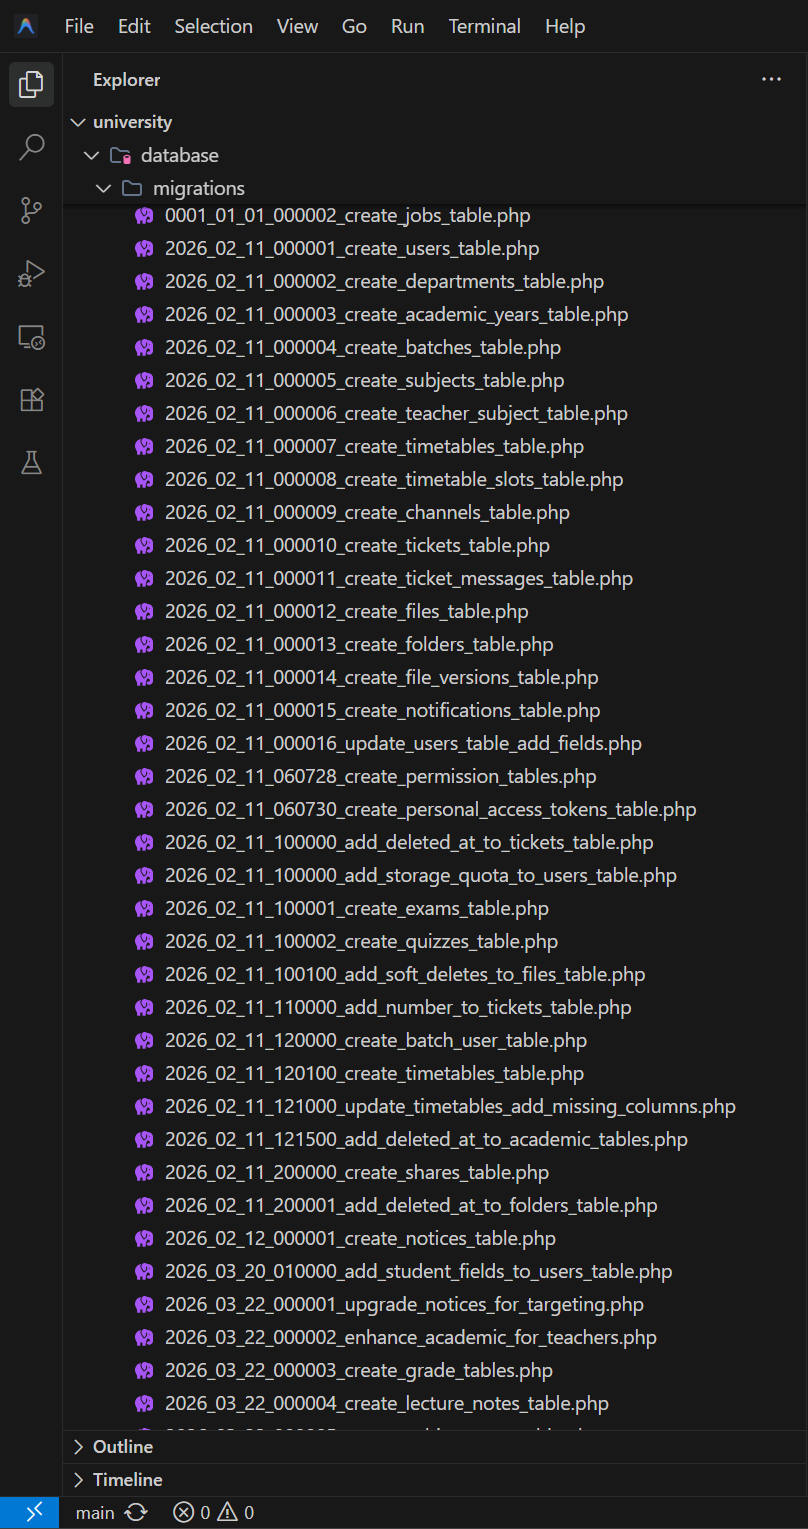Select the create_users_table migration file
This screenshot has height=1529, width=808.
tap(352, 248)
